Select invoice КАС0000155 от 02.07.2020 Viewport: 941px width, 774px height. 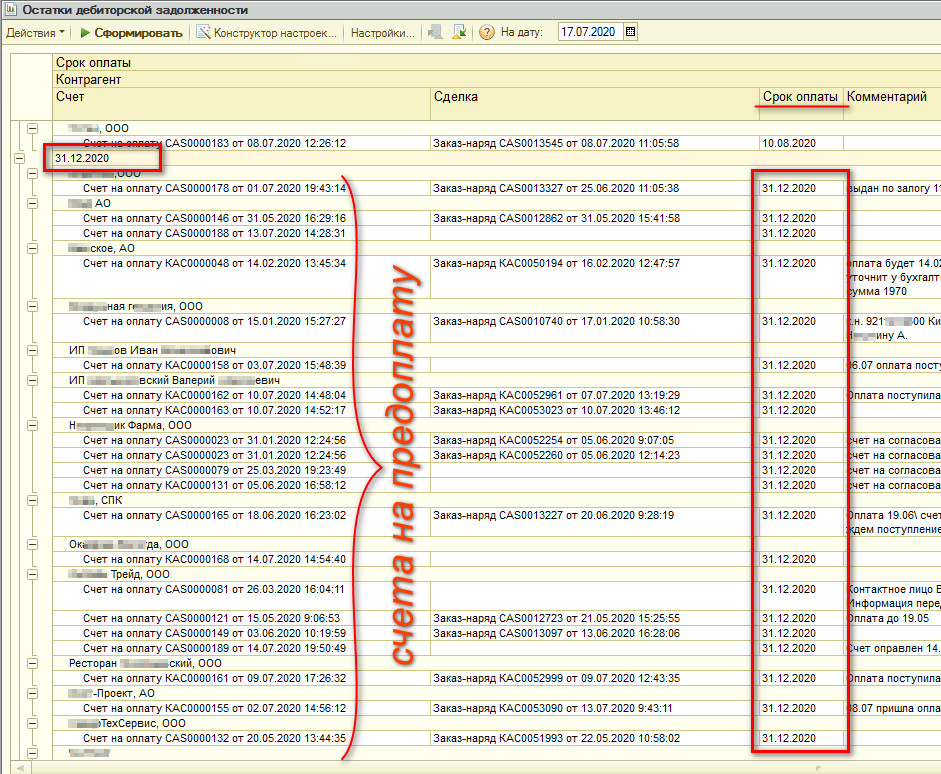[214, 709]
